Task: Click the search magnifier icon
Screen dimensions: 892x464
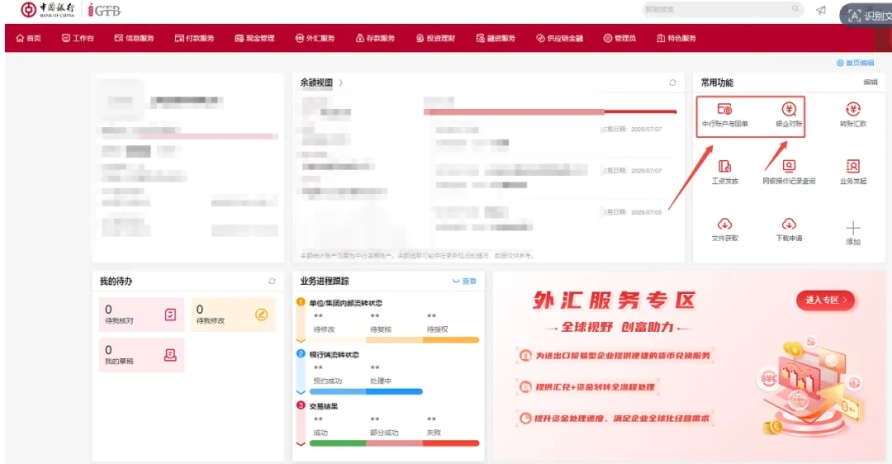Action: [x=795, y=9]
